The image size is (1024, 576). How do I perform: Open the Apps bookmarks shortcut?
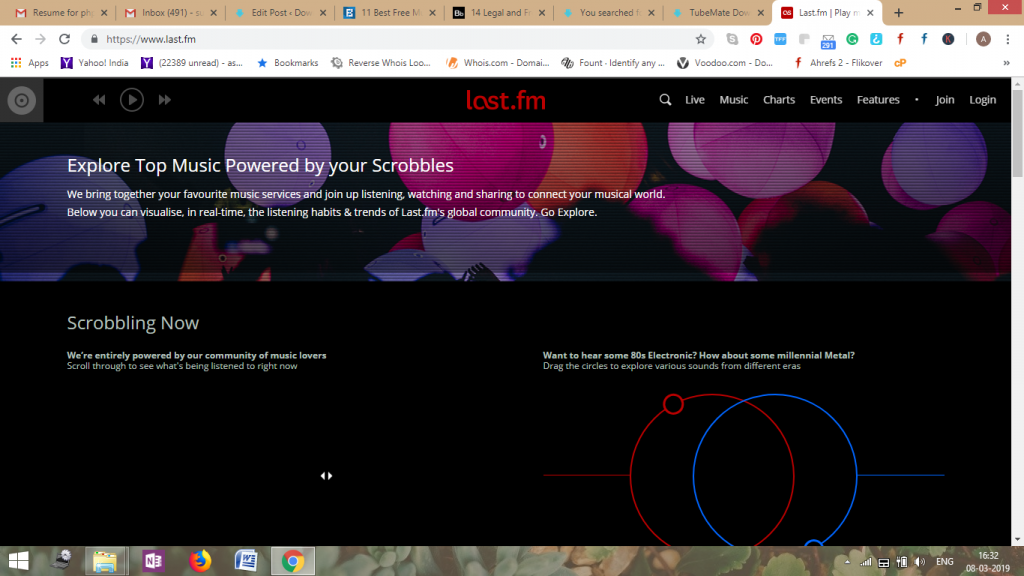coord(29,63)
